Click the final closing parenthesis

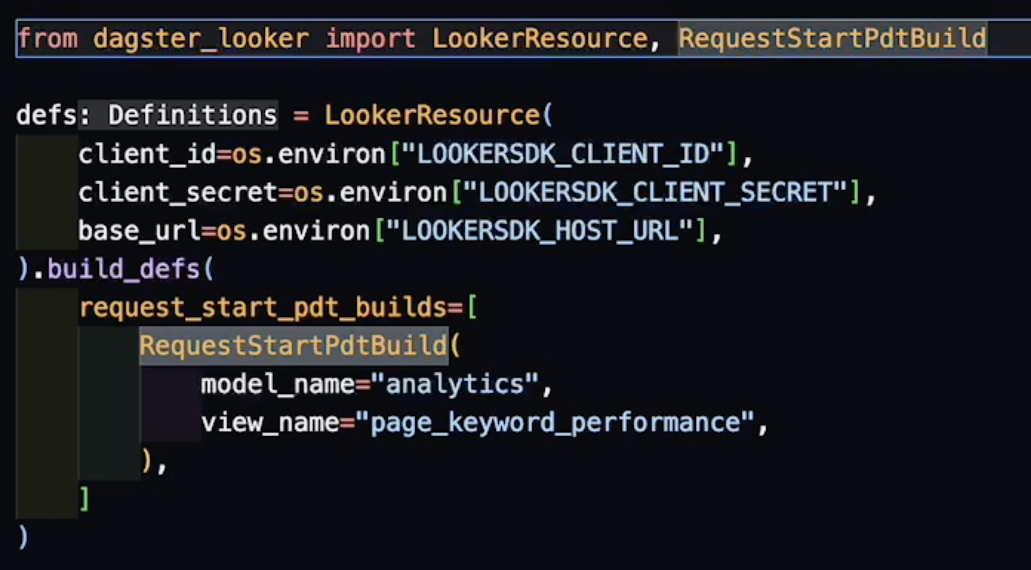[x=23, y=537]
